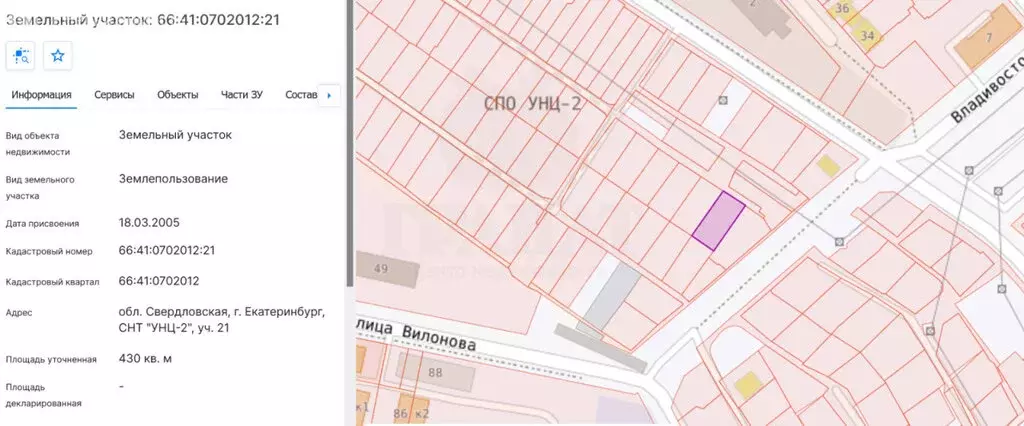Image resolution: width=1024 pixels, height=426 pixels.
Task: Click the Дата присвоения label
Action: tap(42, 223)
